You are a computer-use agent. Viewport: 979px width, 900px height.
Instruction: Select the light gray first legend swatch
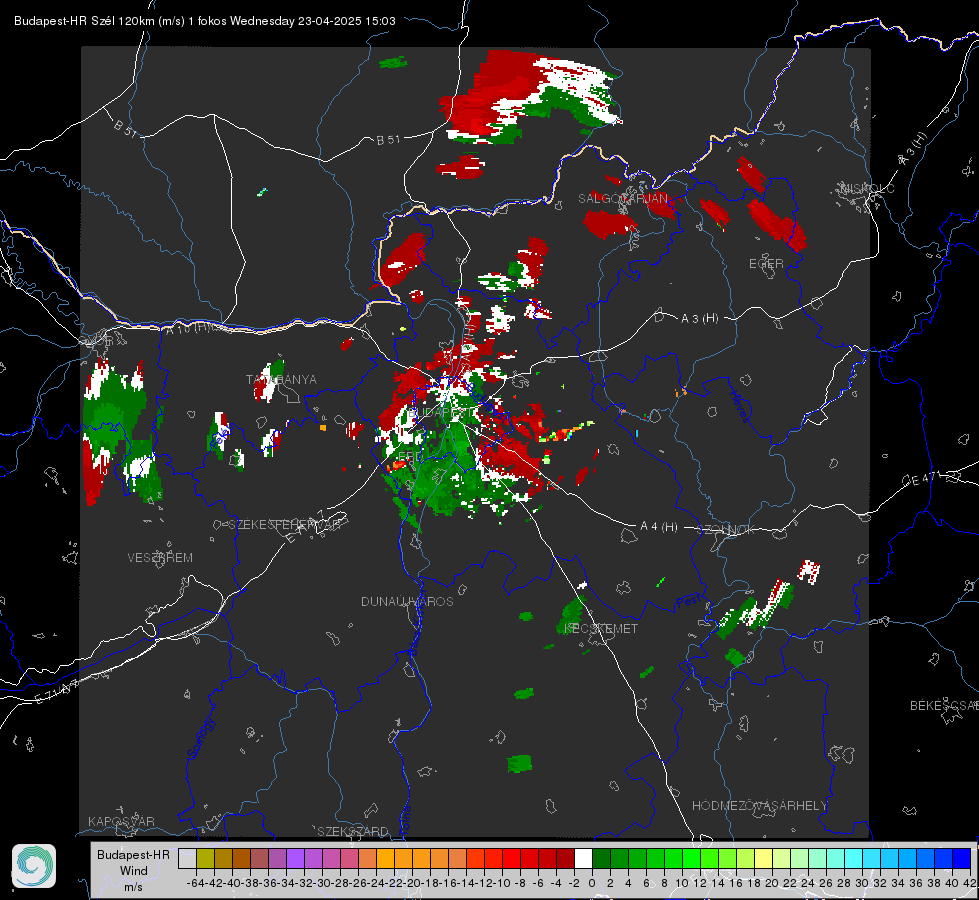187,859
